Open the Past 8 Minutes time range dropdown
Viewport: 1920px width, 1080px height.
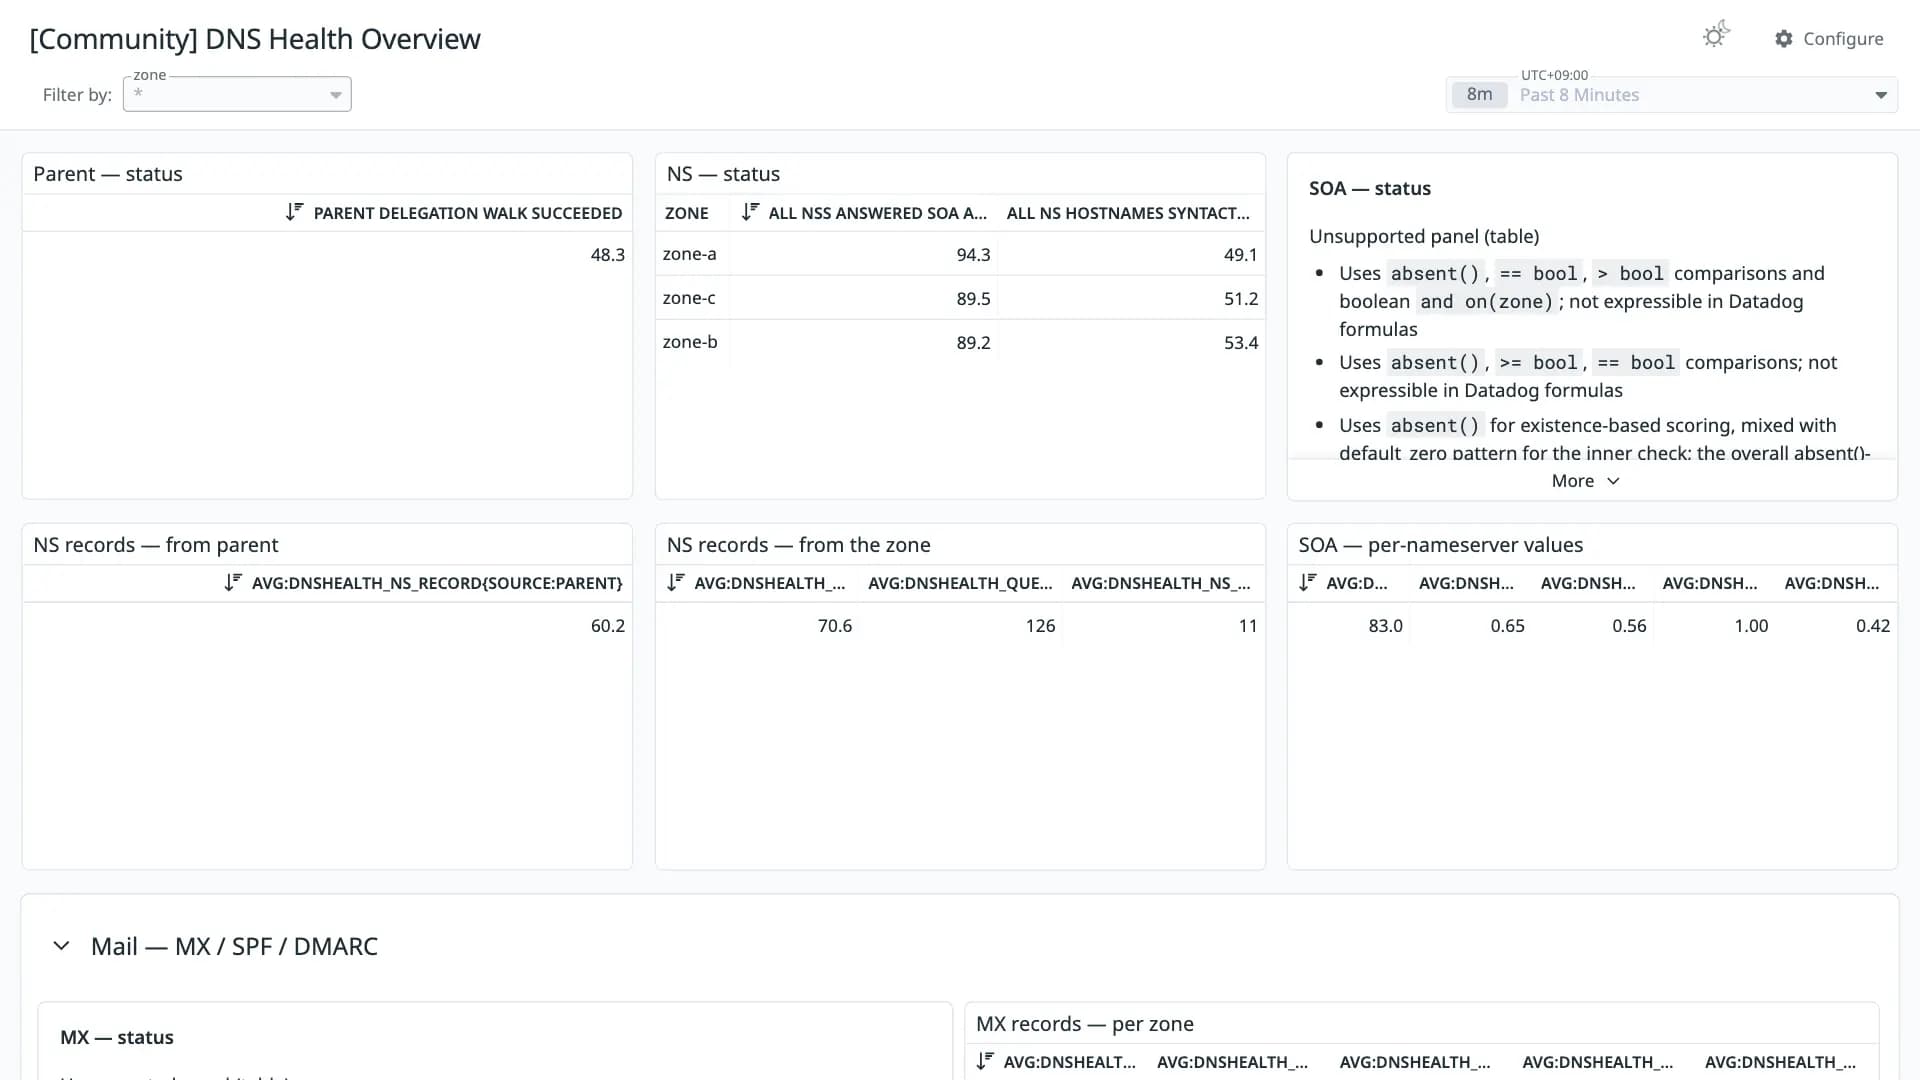1671,95
